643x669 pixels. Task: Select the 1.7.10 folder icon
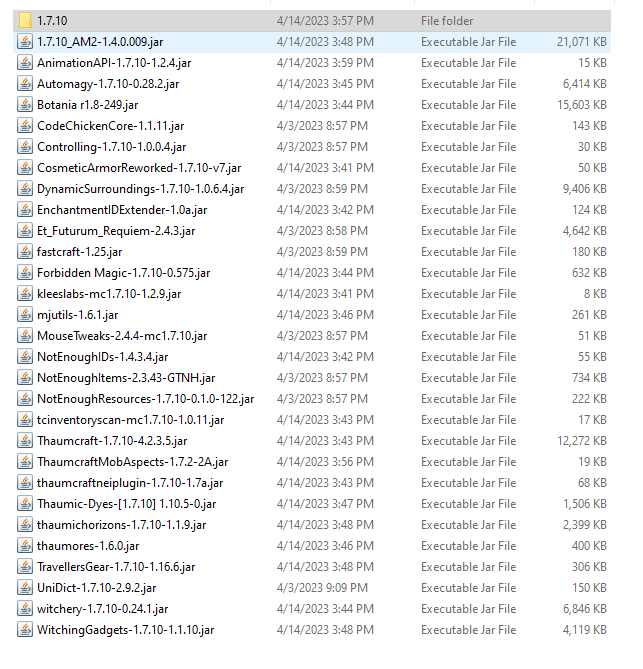25,20
